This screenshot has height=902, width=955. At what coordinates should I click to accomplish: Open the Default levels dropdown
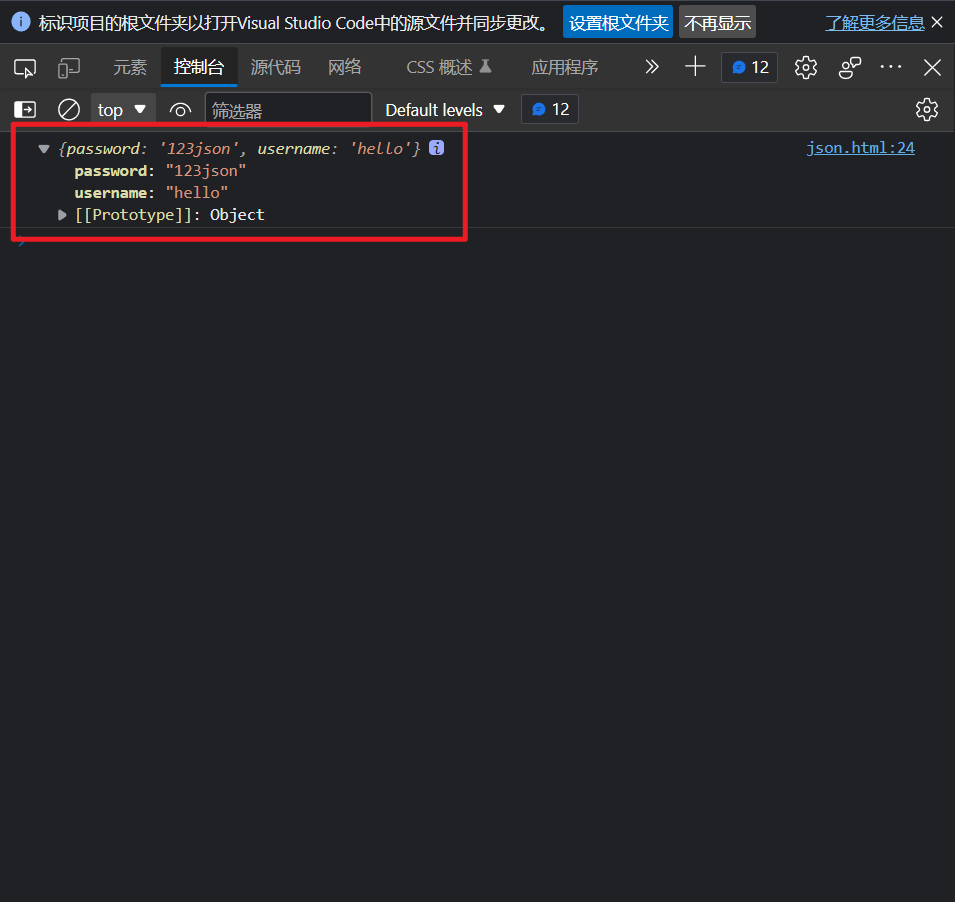click(445, 110)
